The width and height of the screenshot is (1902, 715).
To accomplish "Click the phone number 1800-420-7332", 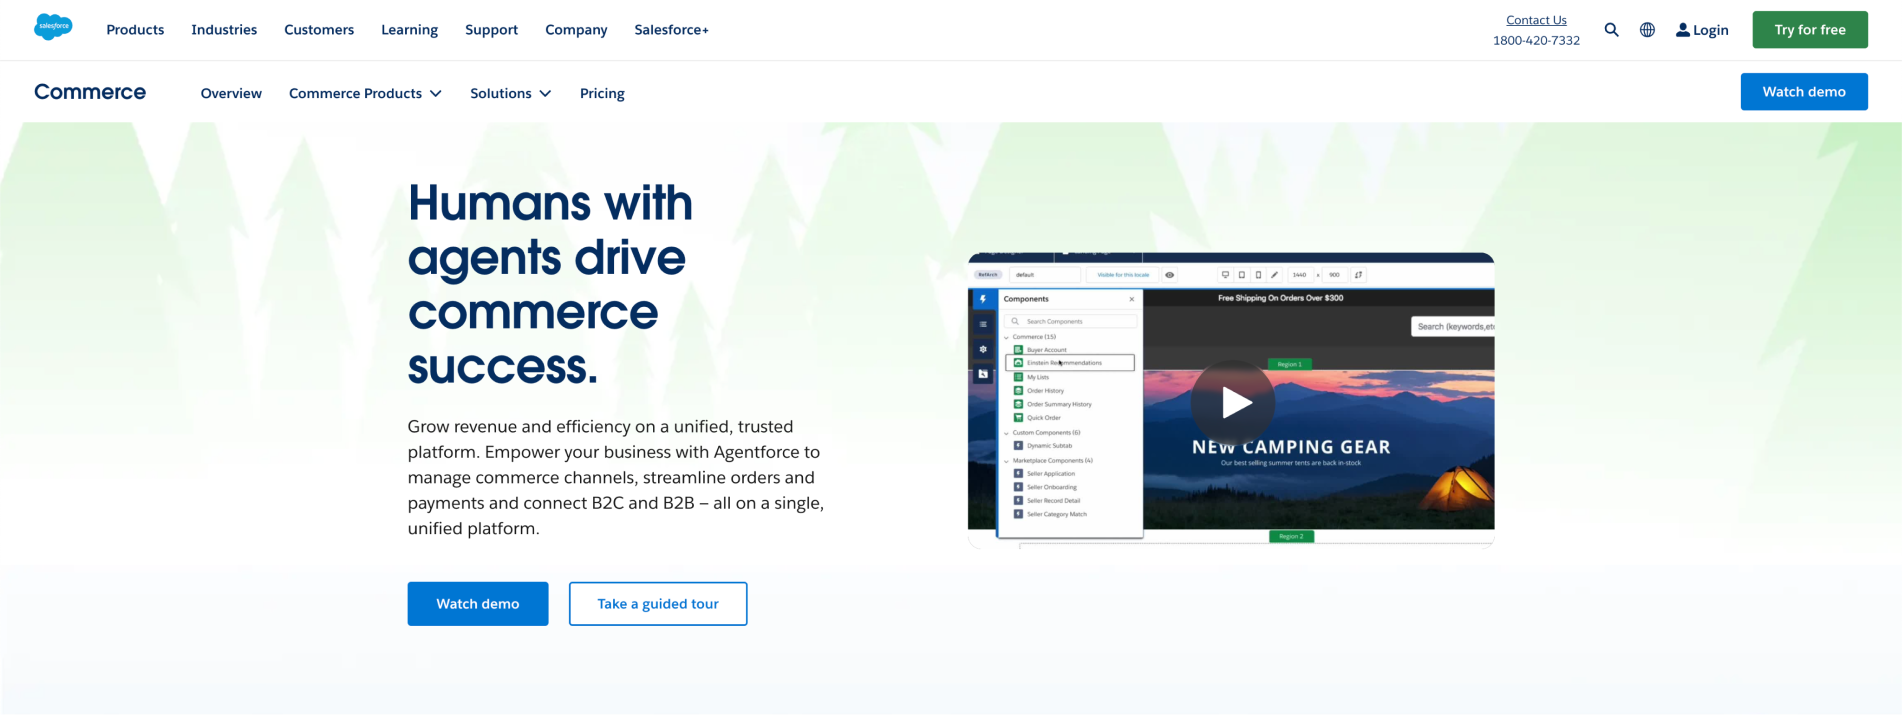I will [1536, 41].
